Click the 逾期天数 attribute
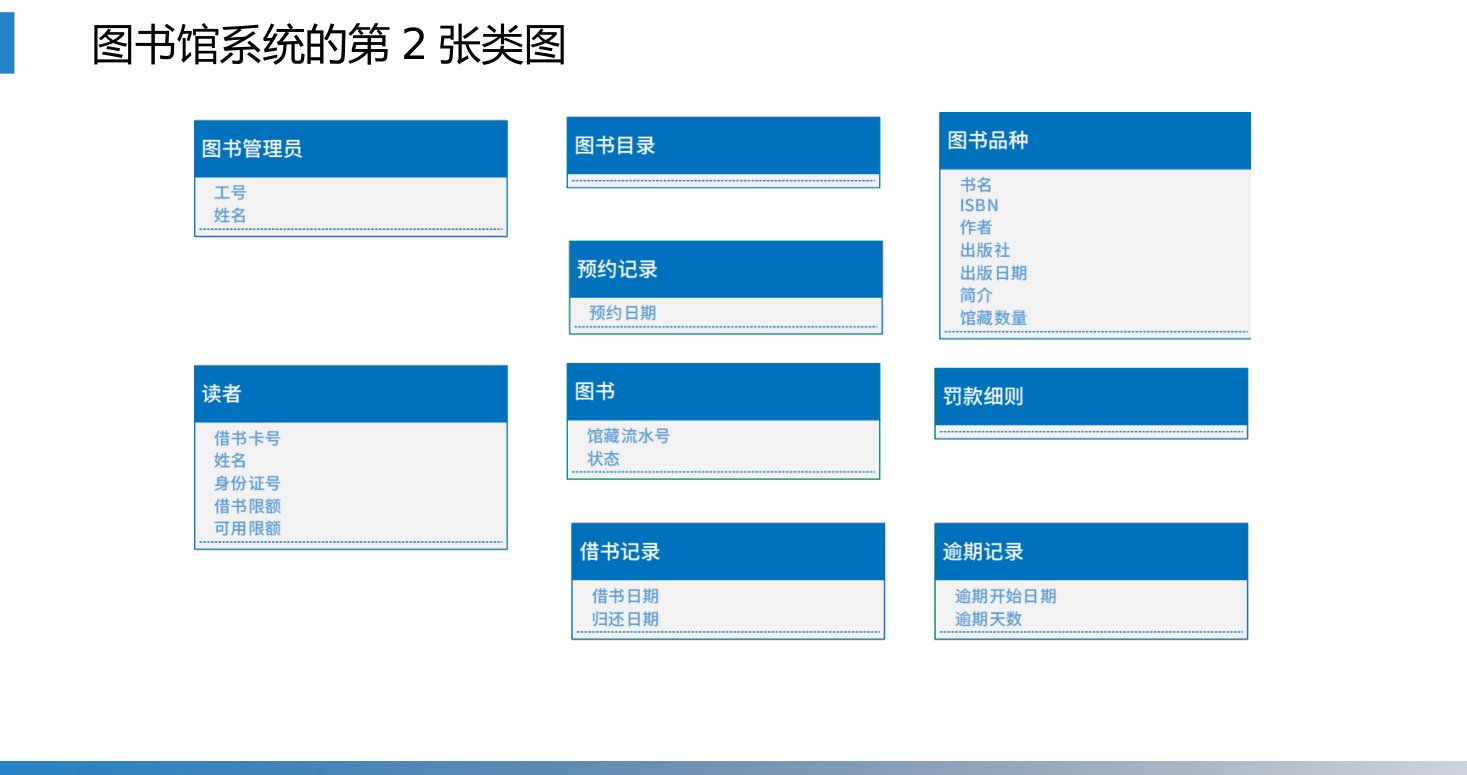This screenshot has width=1467, height=775. [988, 619]
